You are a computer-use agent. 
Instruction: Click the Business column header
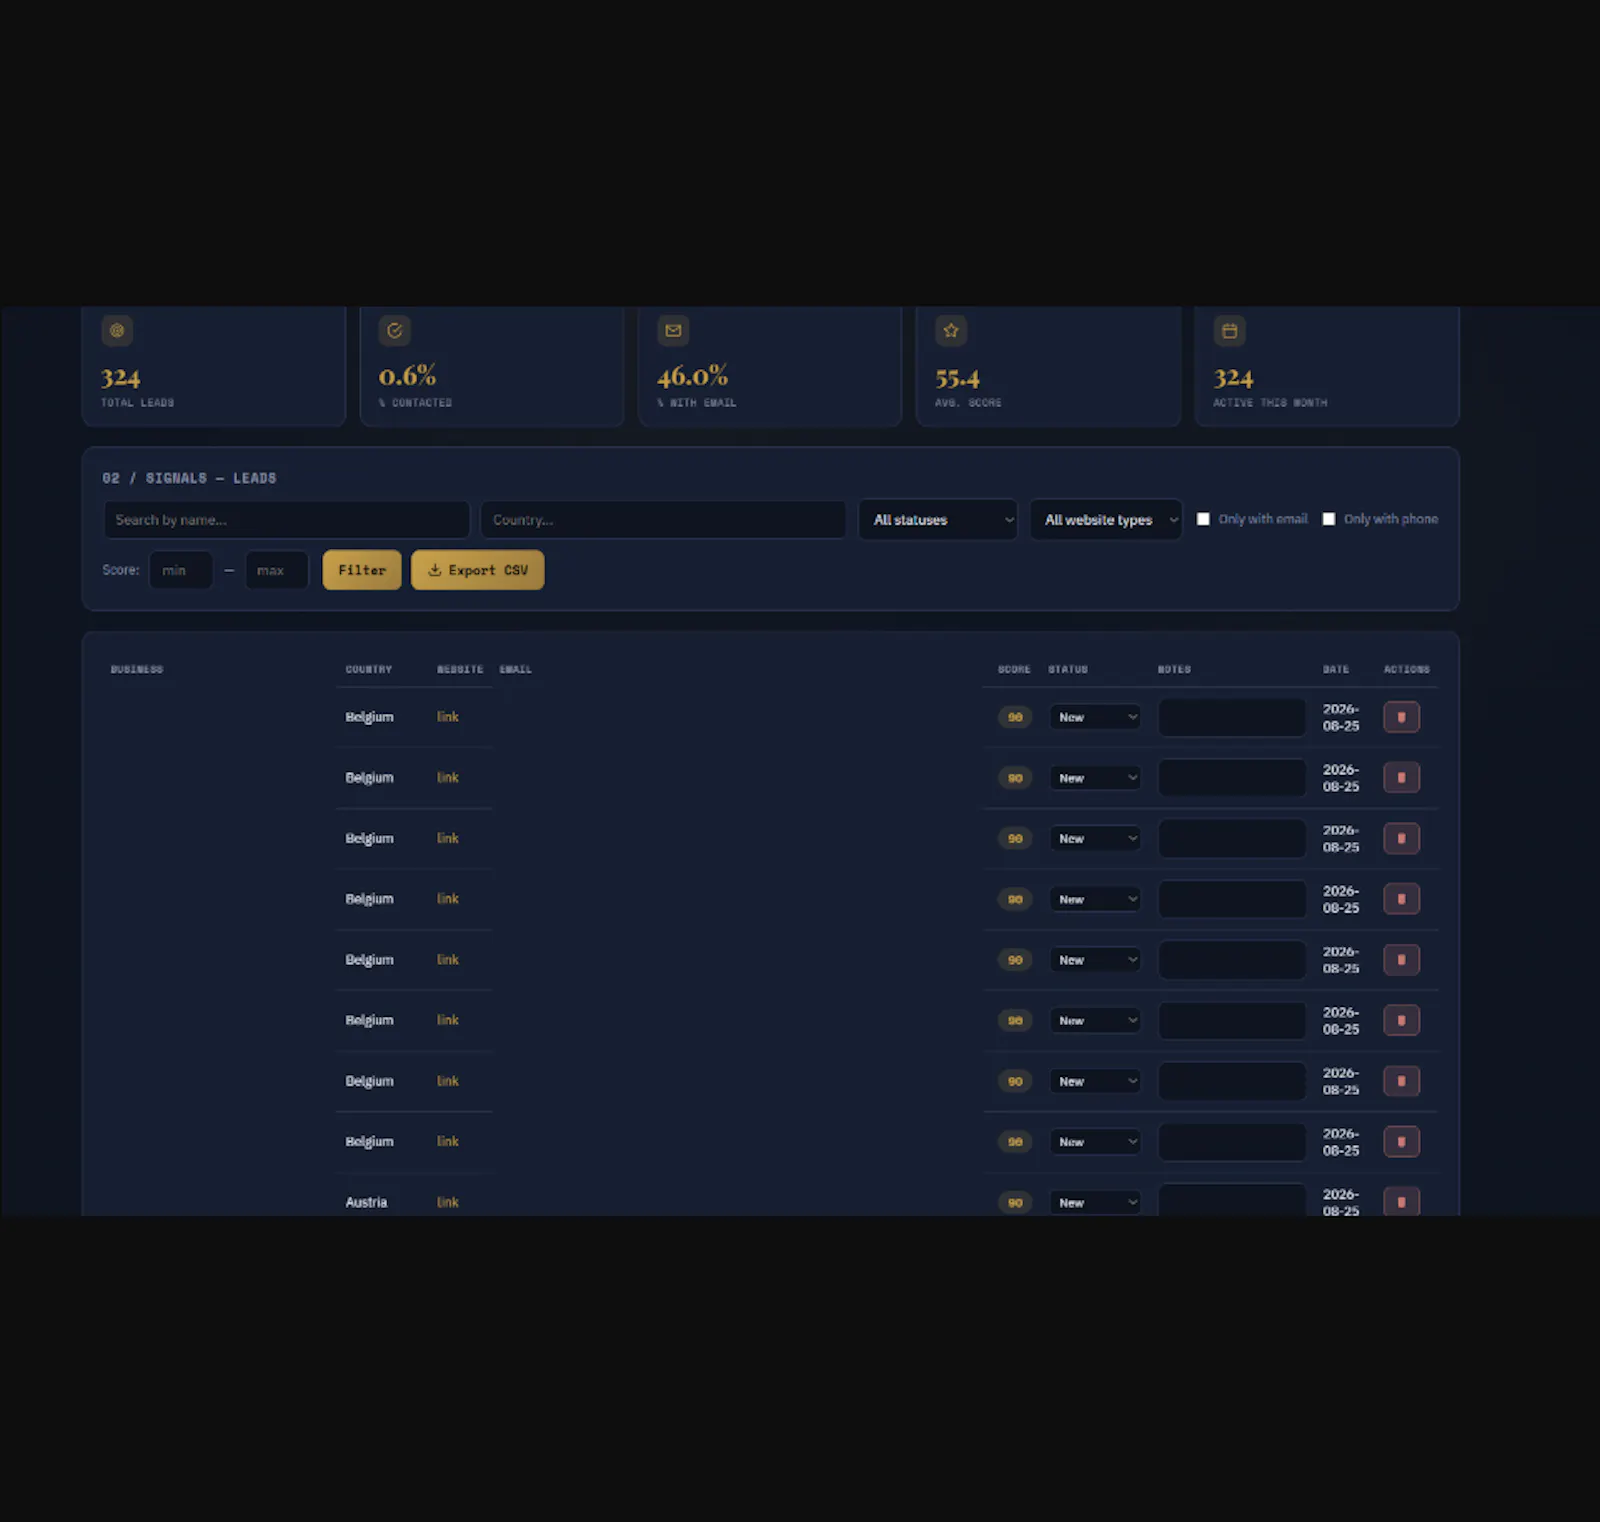click(x=137, y=669)
